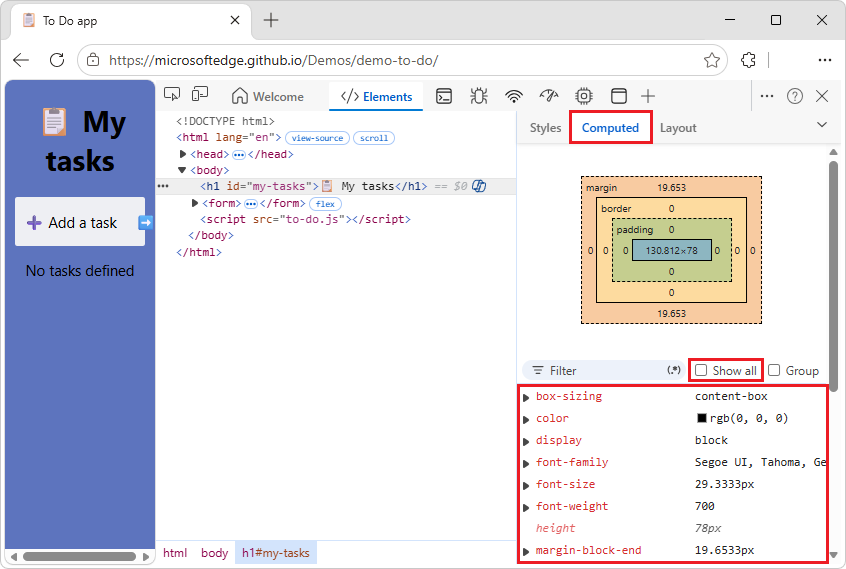Viewport: 846px width, 569px height.
Task: Expand margin-block-end computed property
Action: [526, 552]
